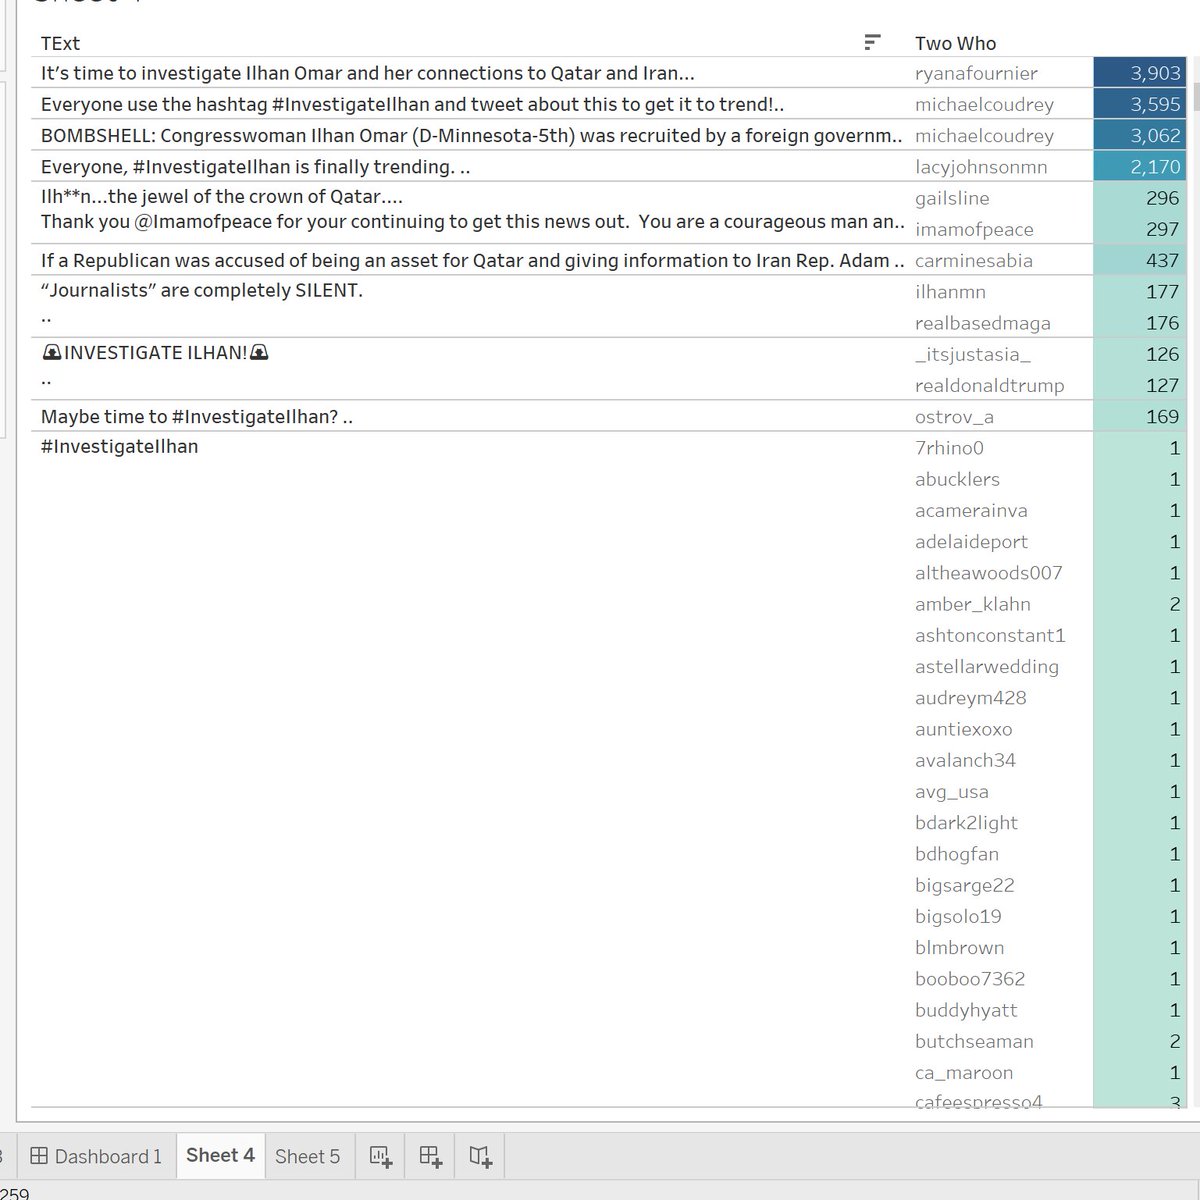1200x1200 pixels.
Task: Select the bdark2light user label
Action: click(966, 823)
